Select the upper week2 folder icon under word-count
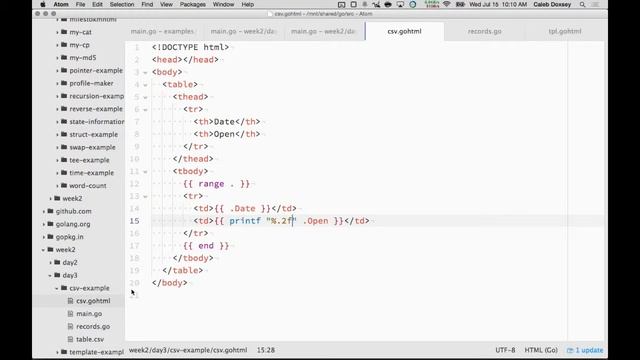Image resolution: width=640 pixels, height=360 pixels. pos(57,198)
